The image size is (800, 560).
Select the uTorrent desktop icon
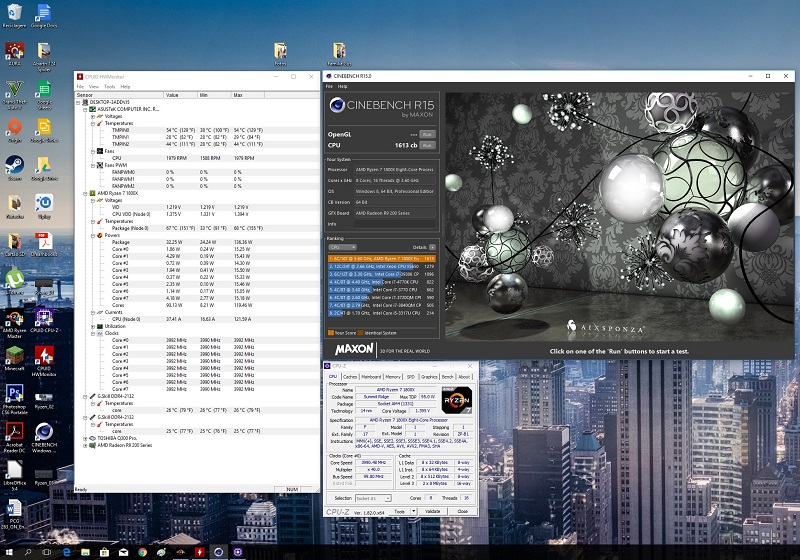pyautogui.click(x=14, y=282)
